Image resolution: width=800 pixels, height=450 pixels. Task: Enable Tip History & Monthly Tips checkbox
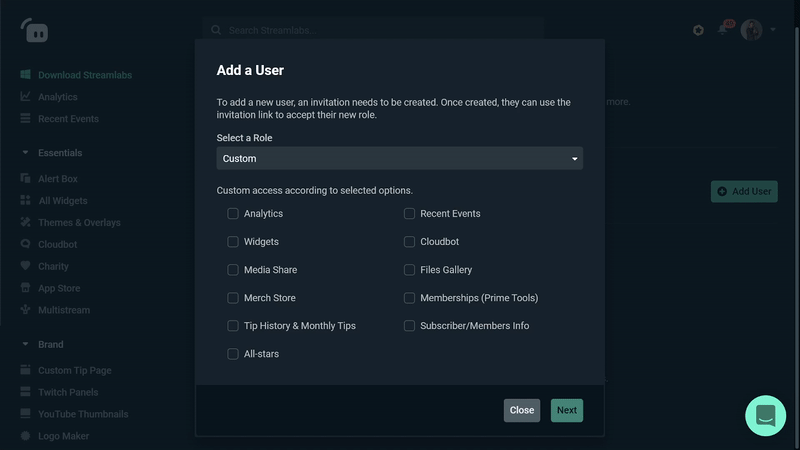233,326
